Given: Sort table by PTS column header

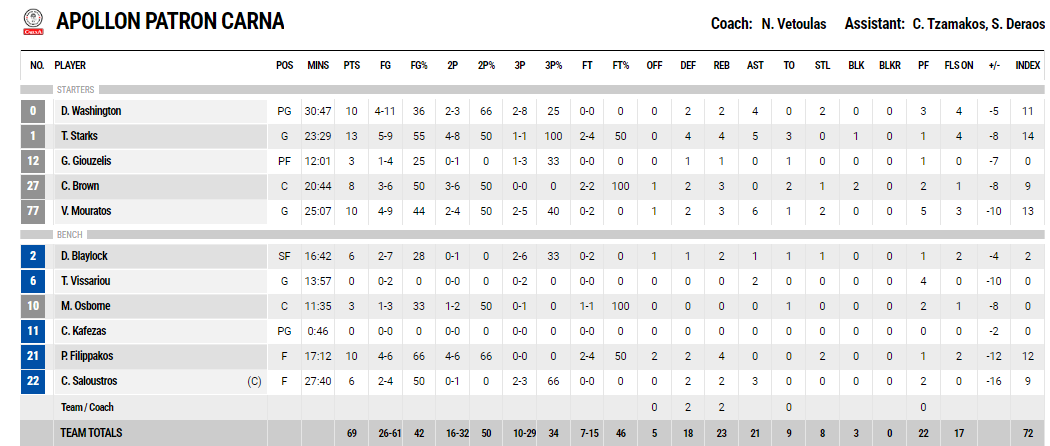Looking at the screenshot, I should [352, 66].
